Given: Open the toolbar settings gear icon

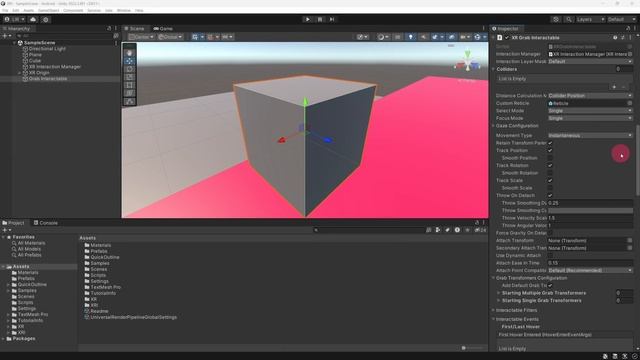Looking at the screenshot, I should coord(45,19).
